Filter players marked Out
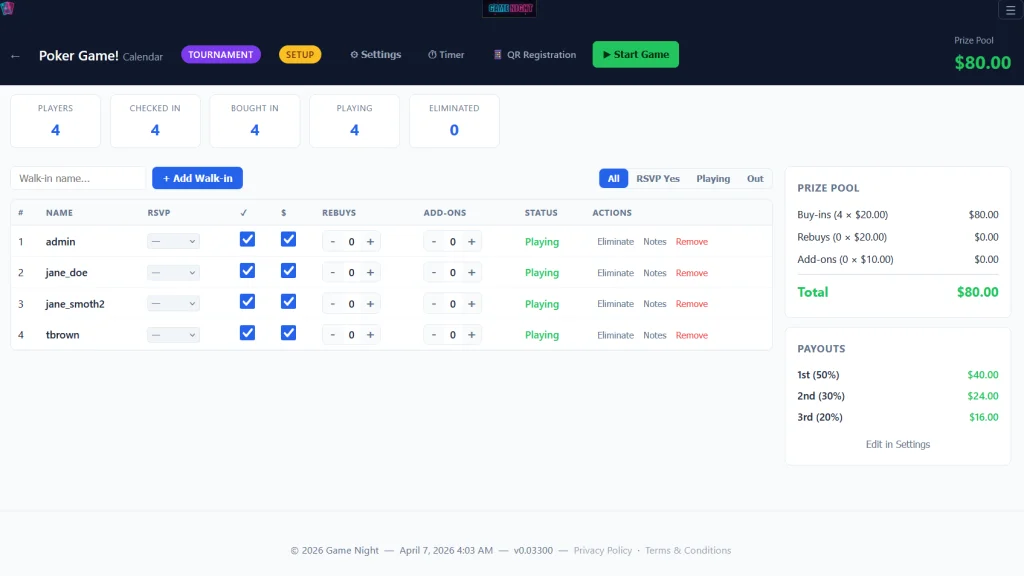Screen dimensions: 1024x576 point(755,178)
